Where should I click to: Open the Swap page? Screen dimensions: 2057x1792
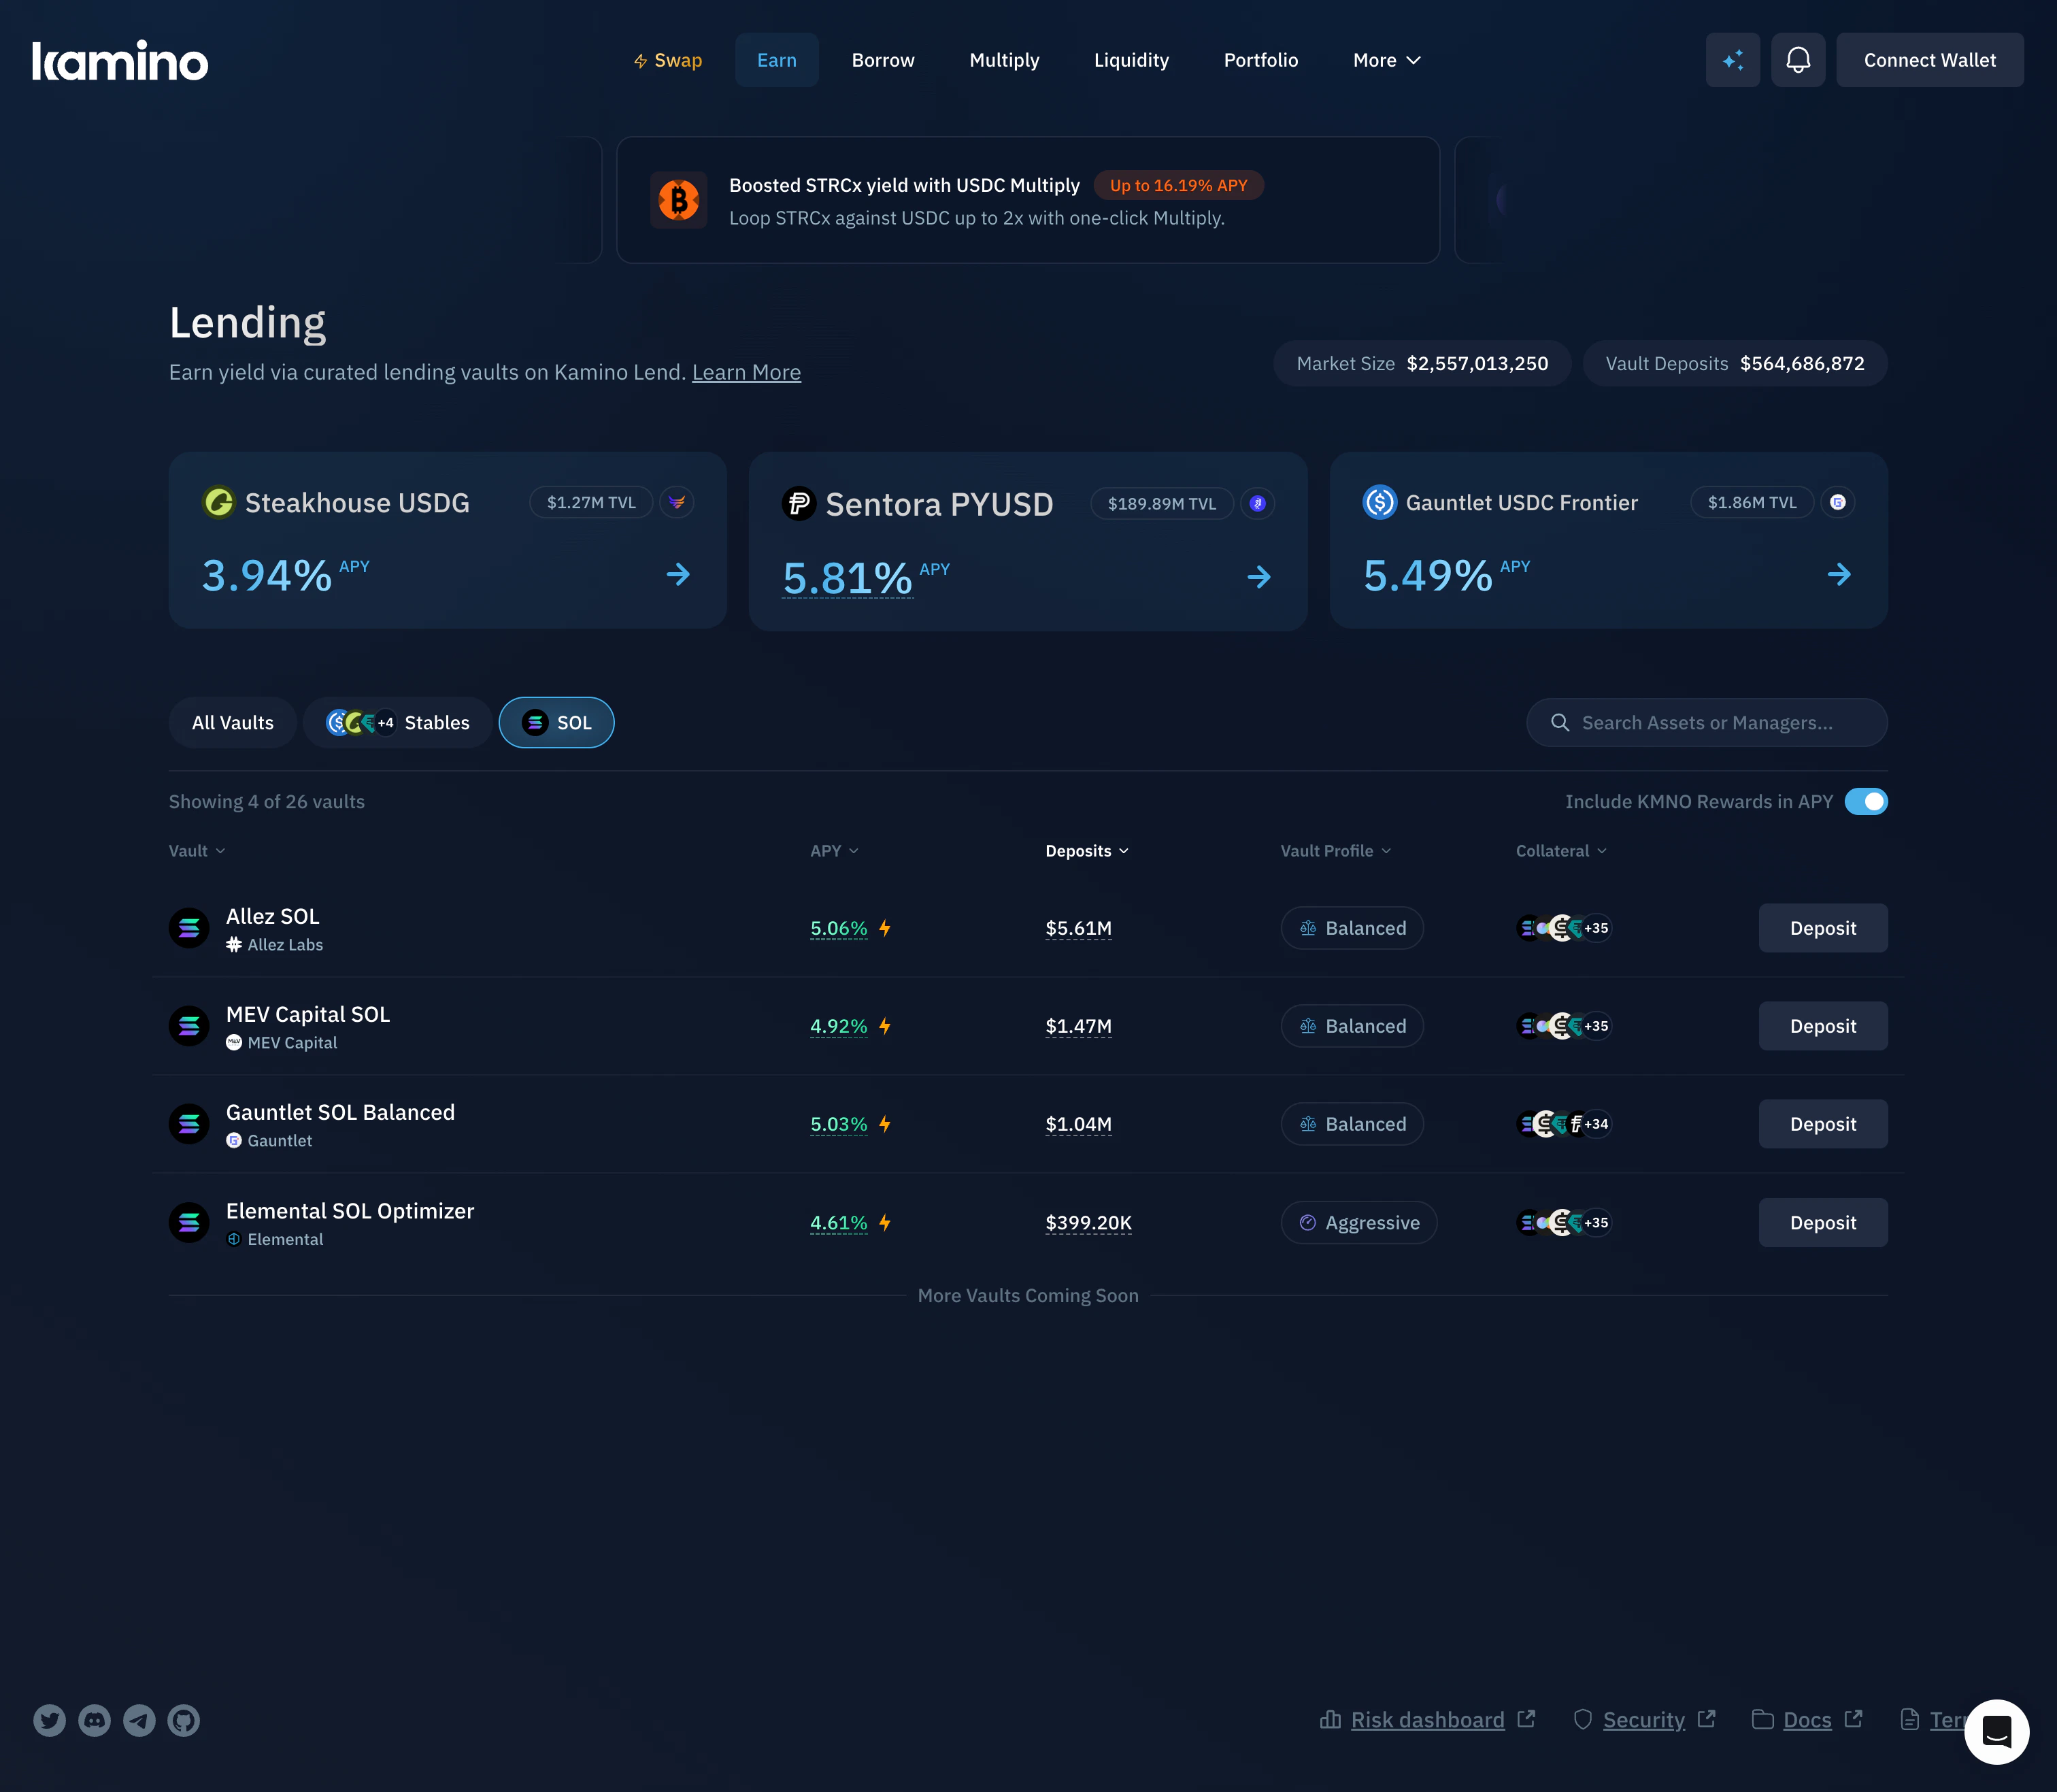click(668, 60)
